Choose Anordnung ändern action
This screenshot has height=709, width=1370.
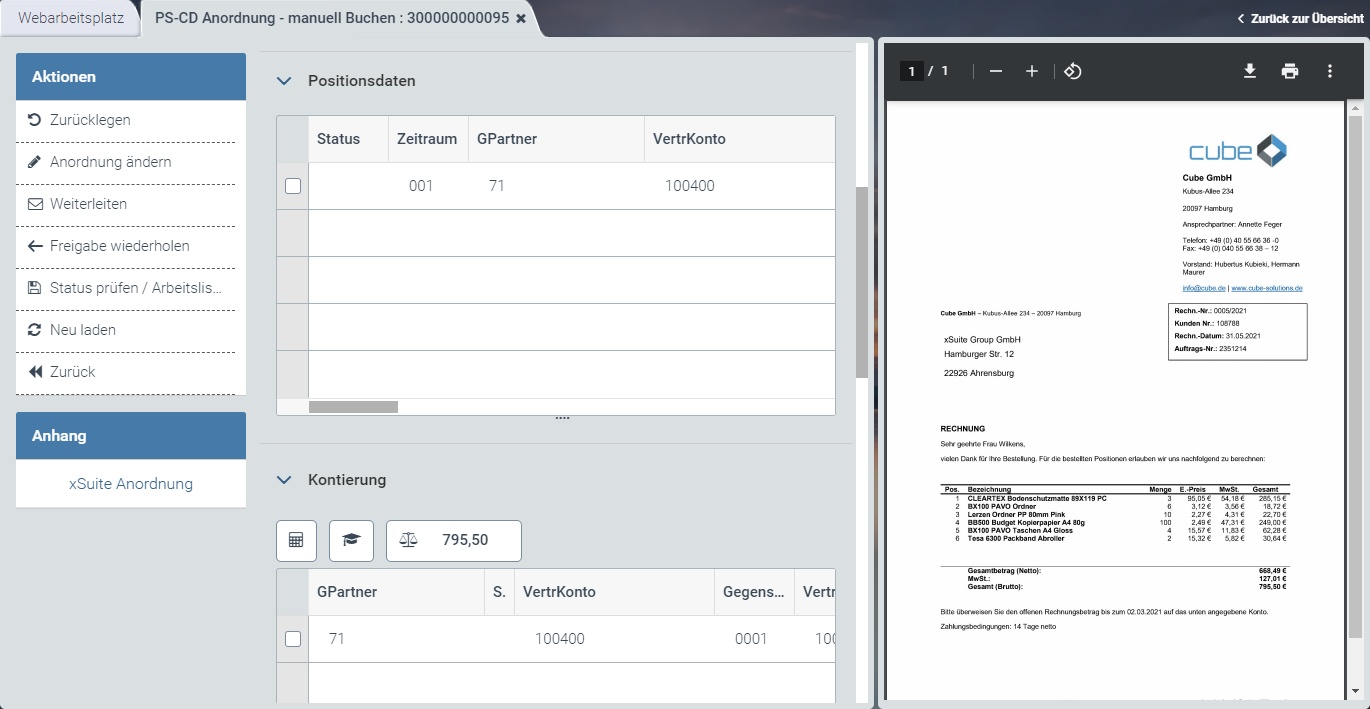pos(110,162)
